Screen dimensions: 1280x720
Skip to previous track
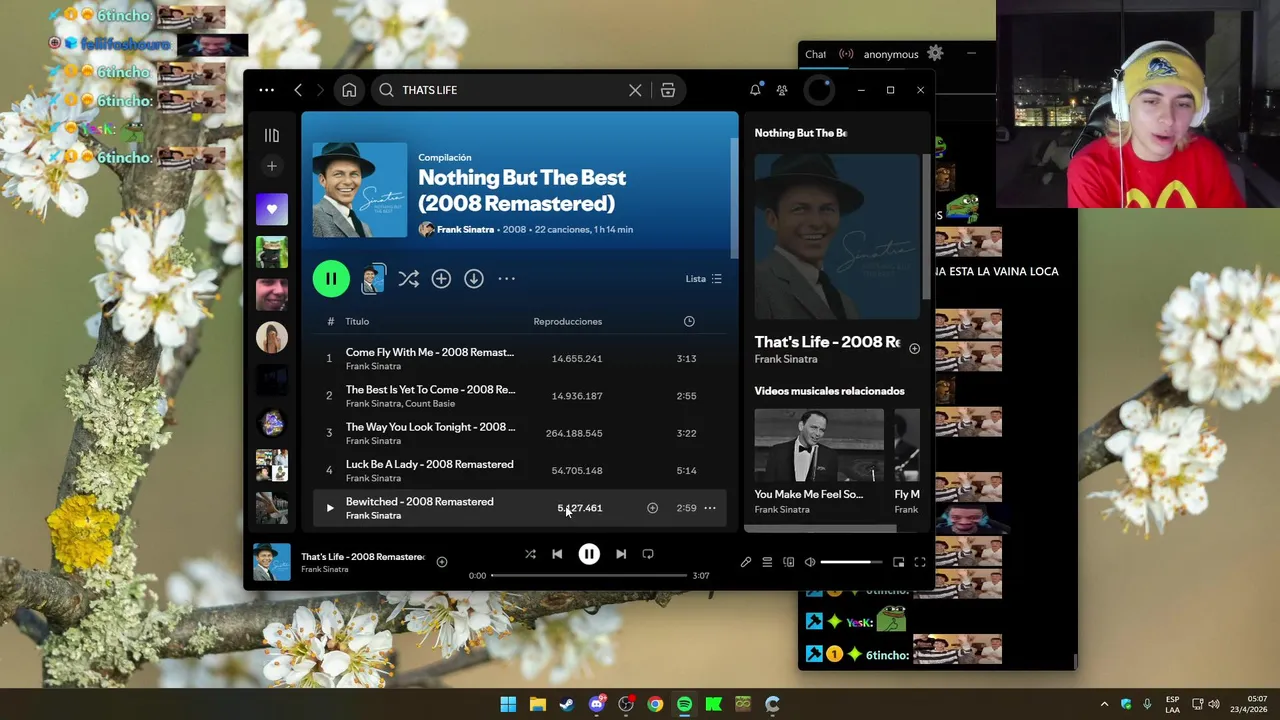(x=557, y=554)
